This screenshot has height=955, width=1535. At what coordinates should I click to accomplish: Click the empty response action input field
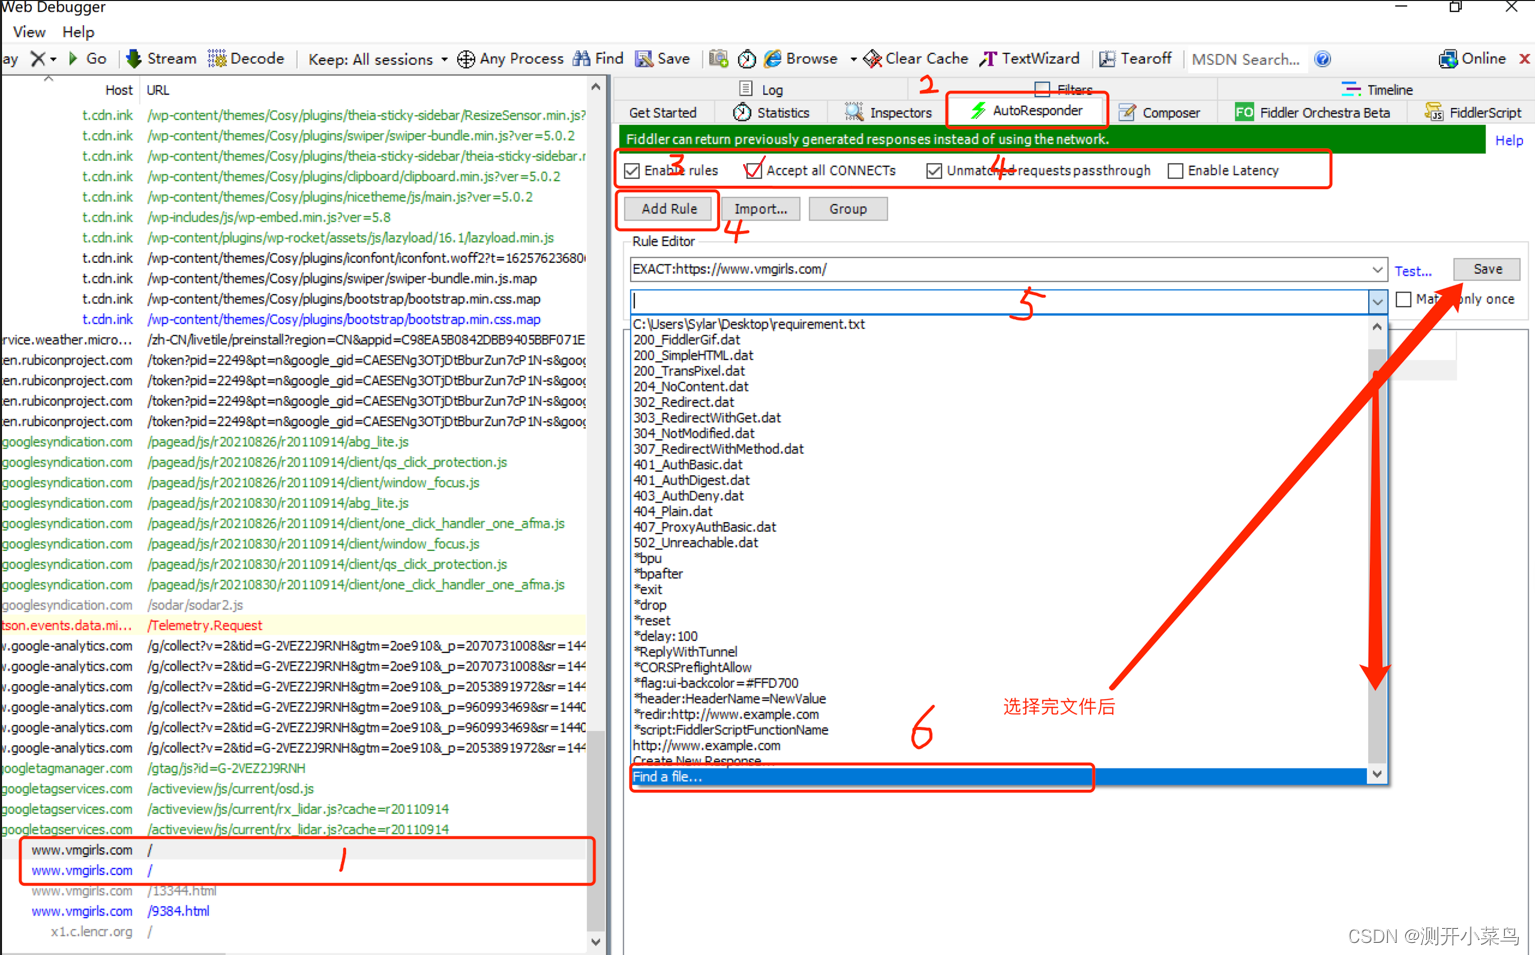[999, 301]
